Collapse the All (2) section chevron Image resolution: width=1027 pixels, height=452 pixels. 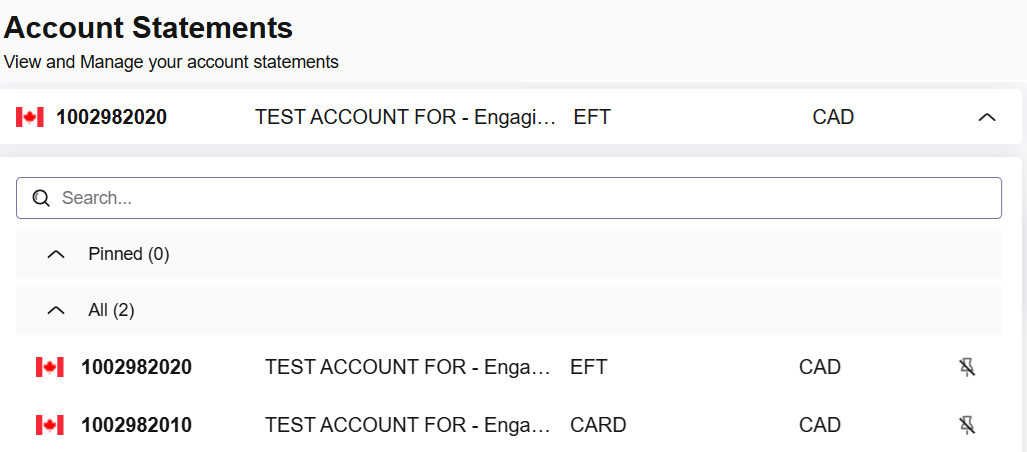tap(57, 310)
